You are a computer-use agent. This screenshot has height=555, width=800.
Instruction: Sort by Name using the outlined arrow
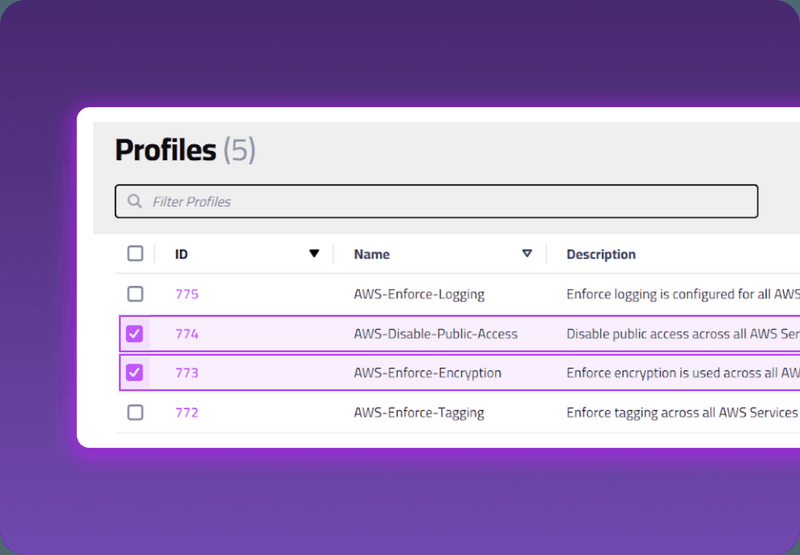tap(527, 254)
